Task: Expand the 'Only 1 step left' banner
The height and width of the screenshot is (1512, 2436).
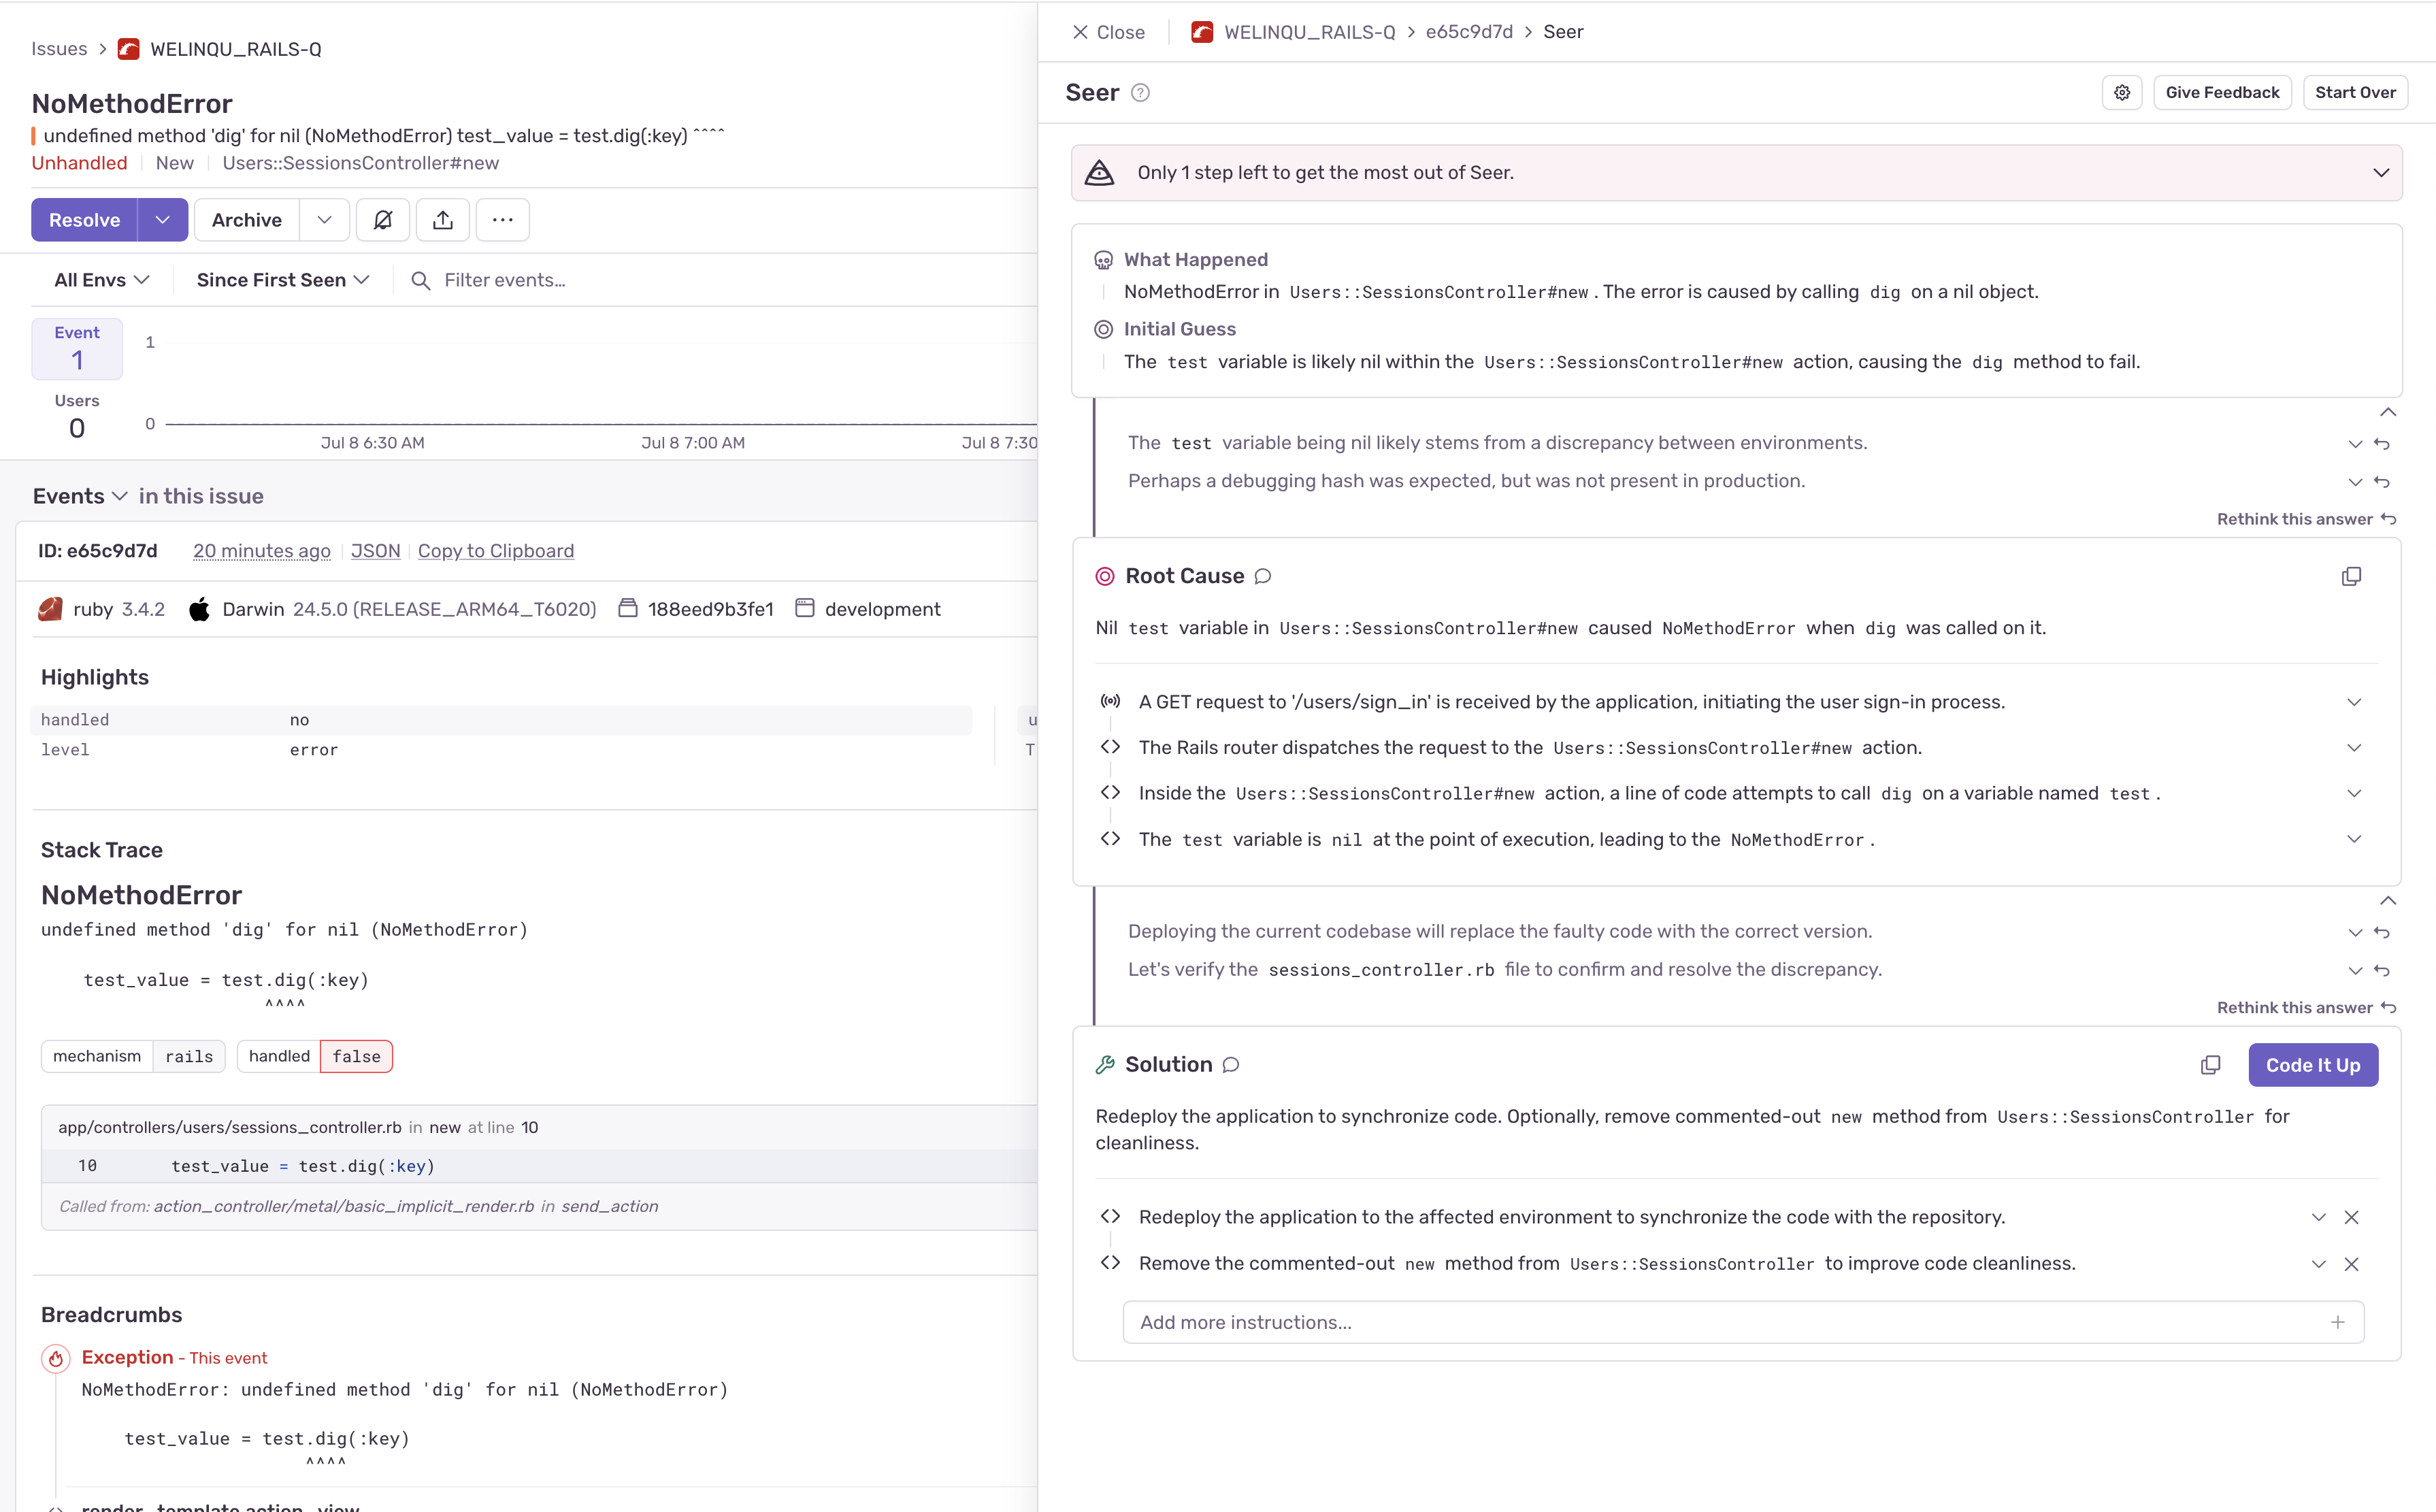Action: (2381, 172)
